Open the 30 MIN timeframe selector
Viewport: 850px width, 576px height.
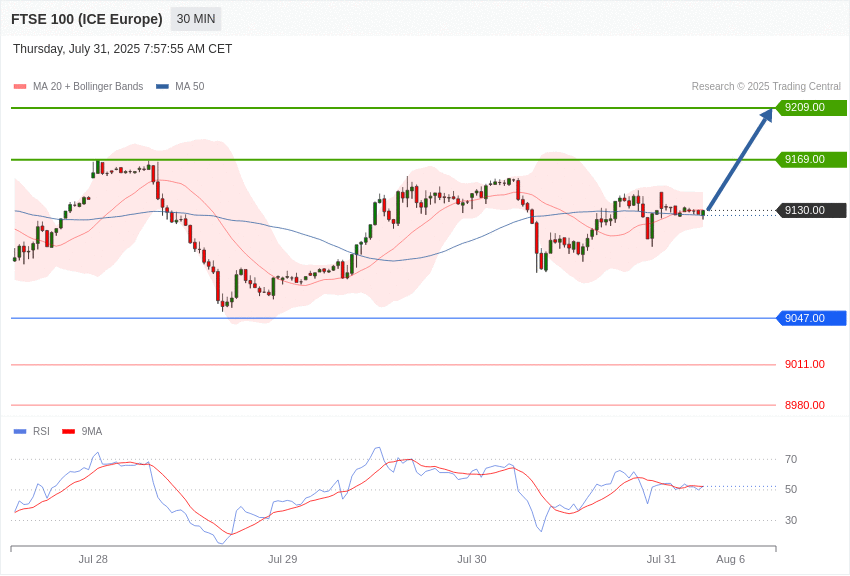(x=195, y=19)
